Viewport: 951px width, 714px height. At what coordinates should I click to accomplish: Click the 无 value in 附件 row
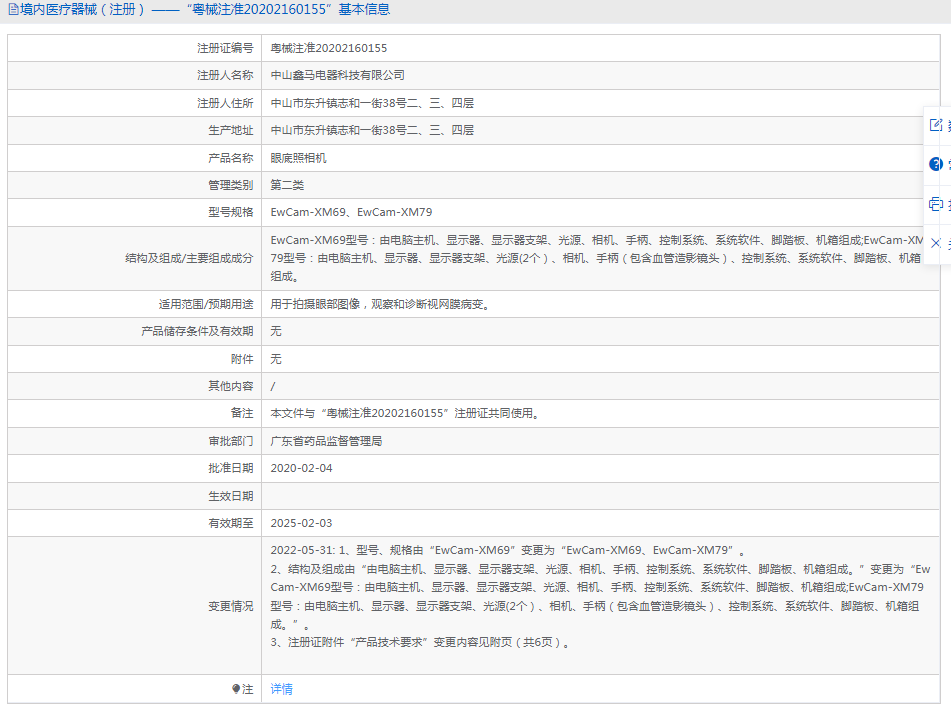[x=276, y=359]
